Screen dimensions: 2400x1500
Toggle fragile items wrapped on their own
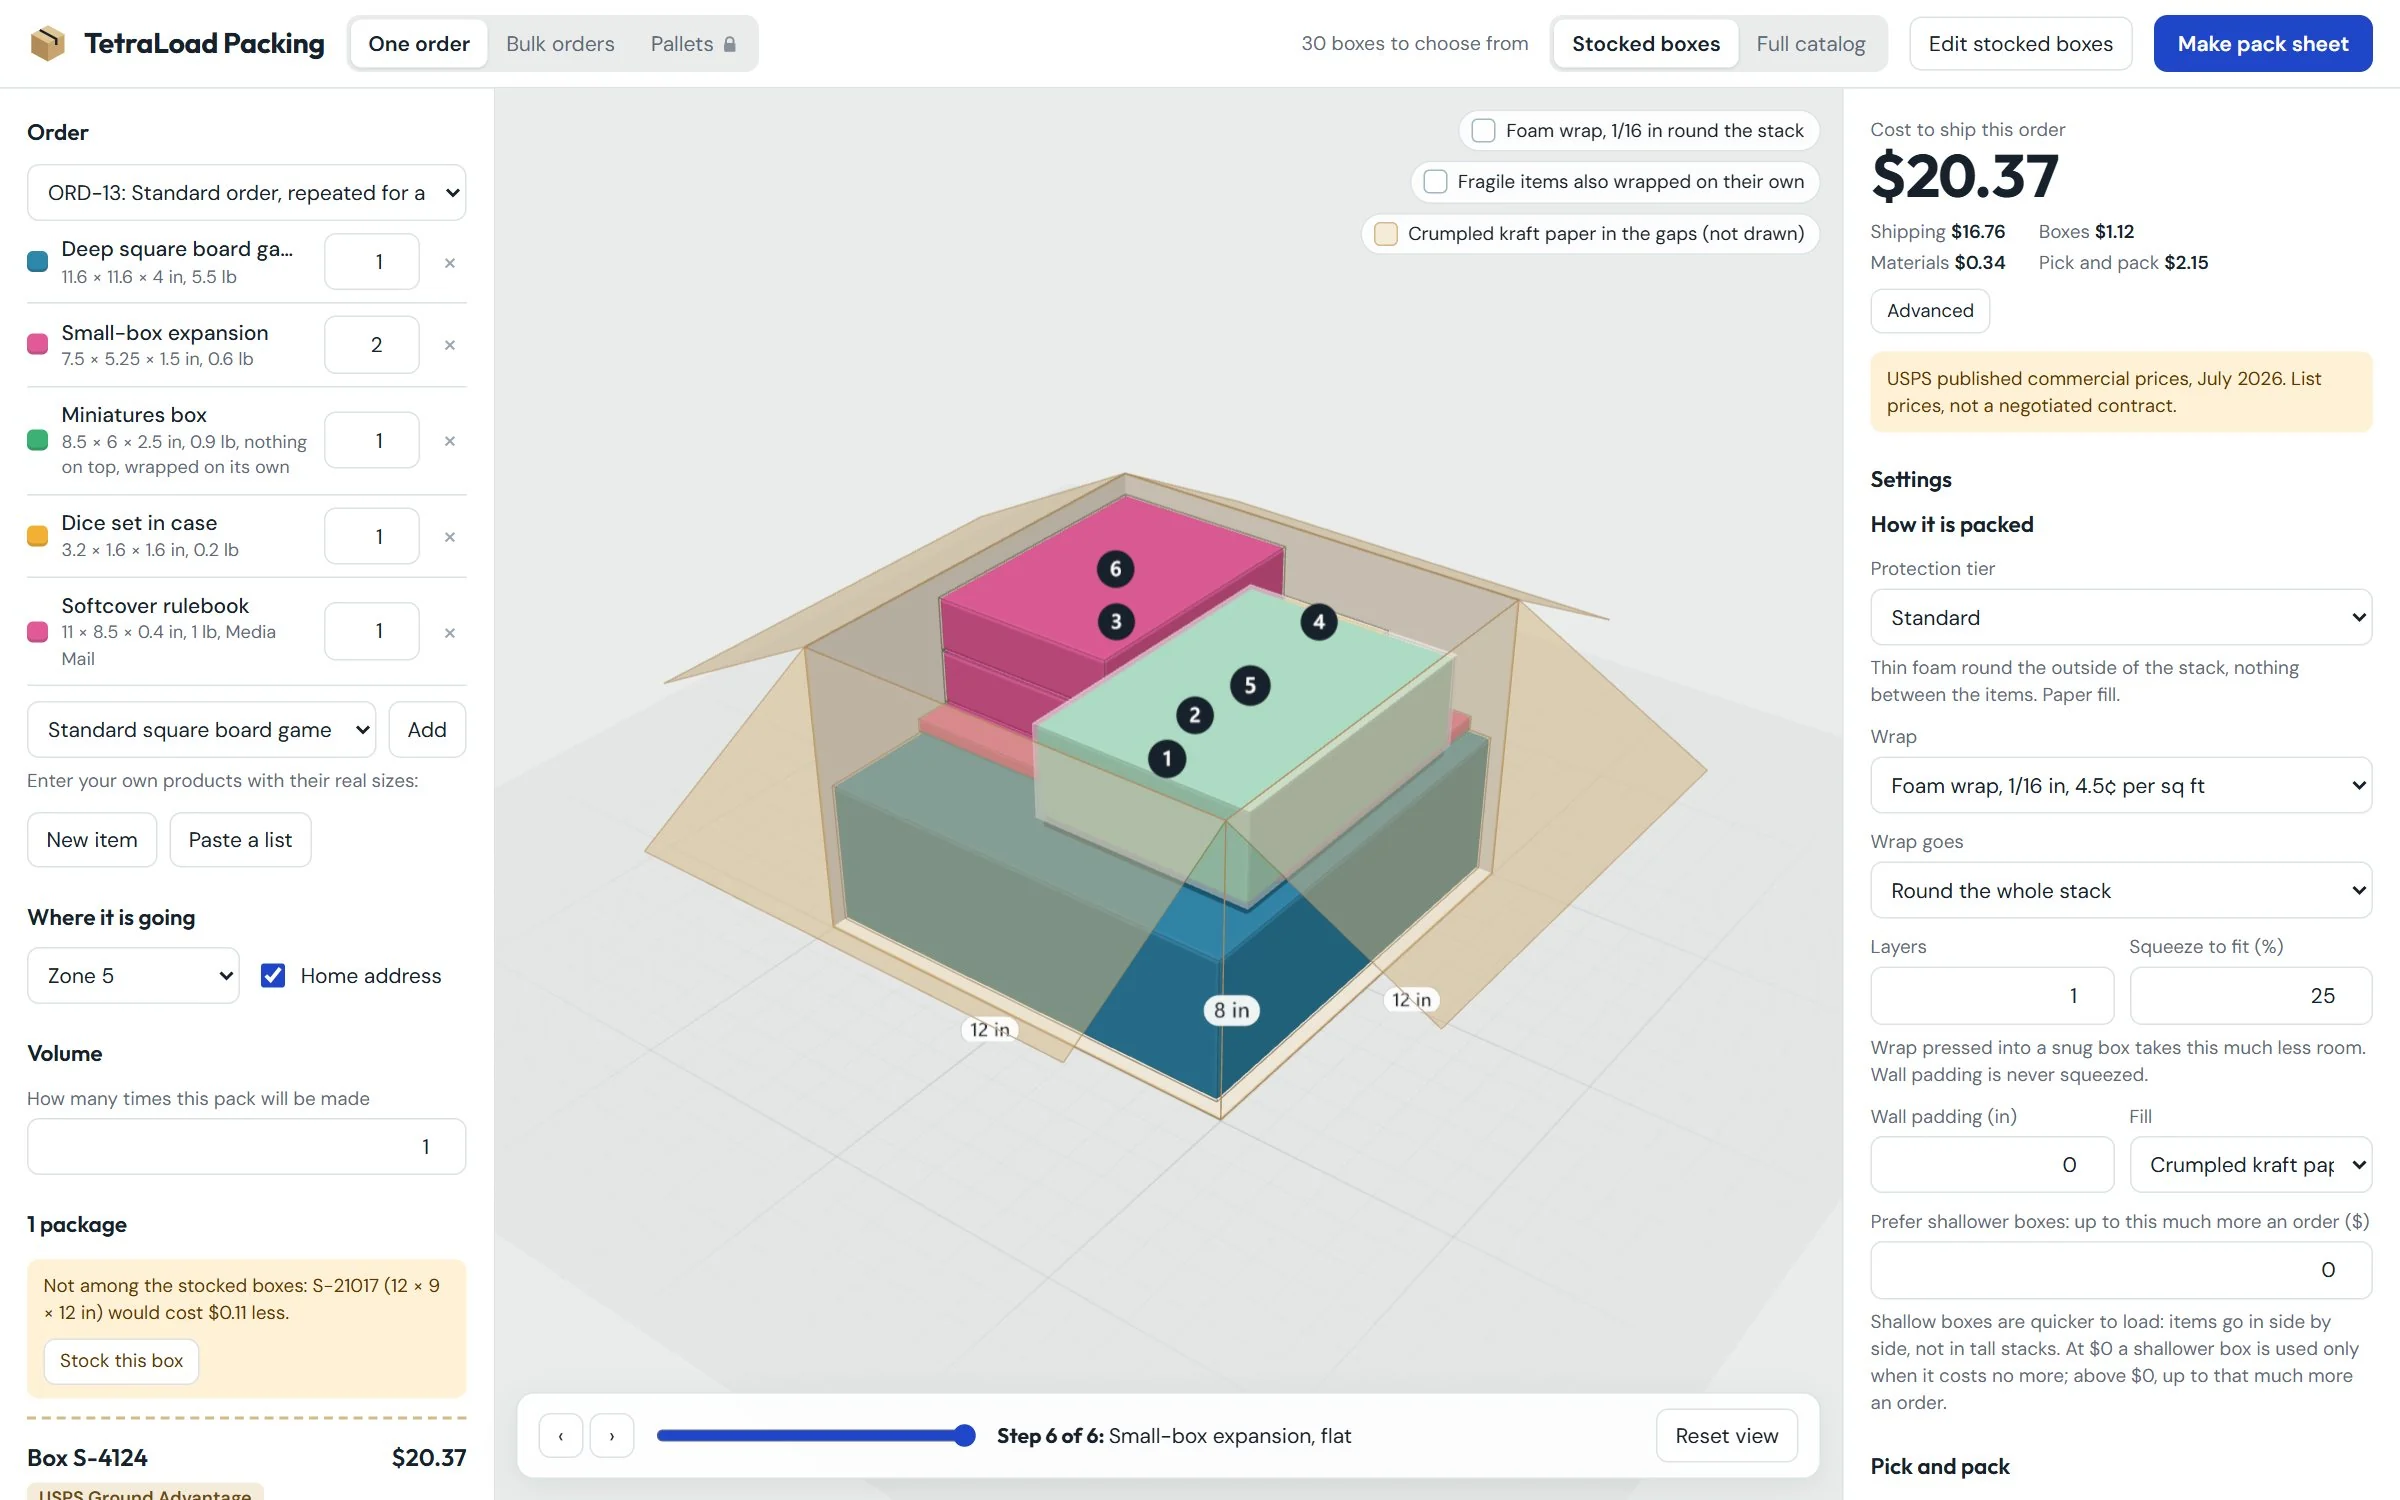1435,182
